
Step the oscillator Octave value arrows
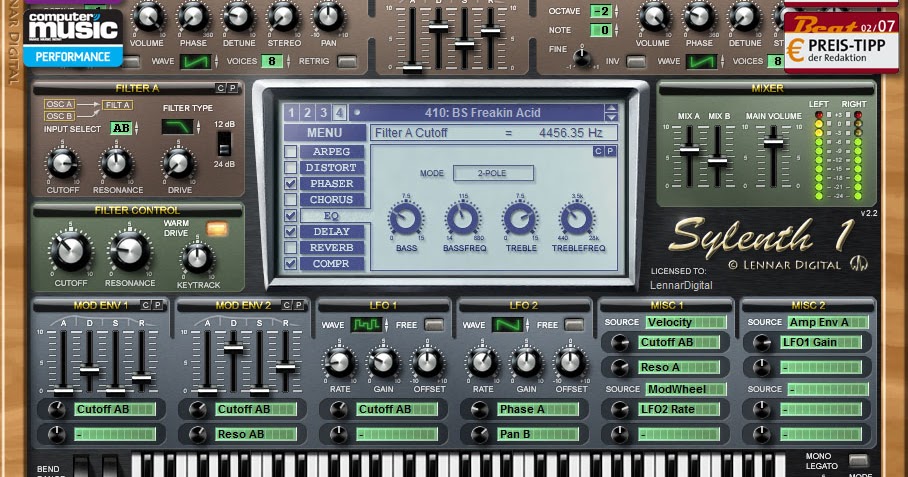coord(616,11)
